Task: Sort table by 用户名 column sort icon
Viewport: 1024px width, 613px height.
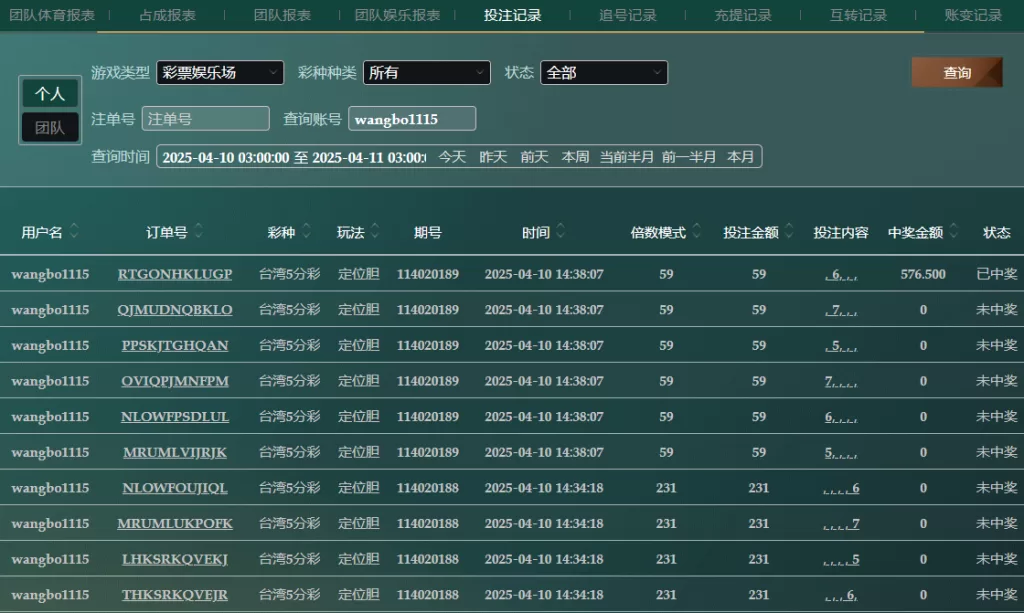Action: pos(74,232)
